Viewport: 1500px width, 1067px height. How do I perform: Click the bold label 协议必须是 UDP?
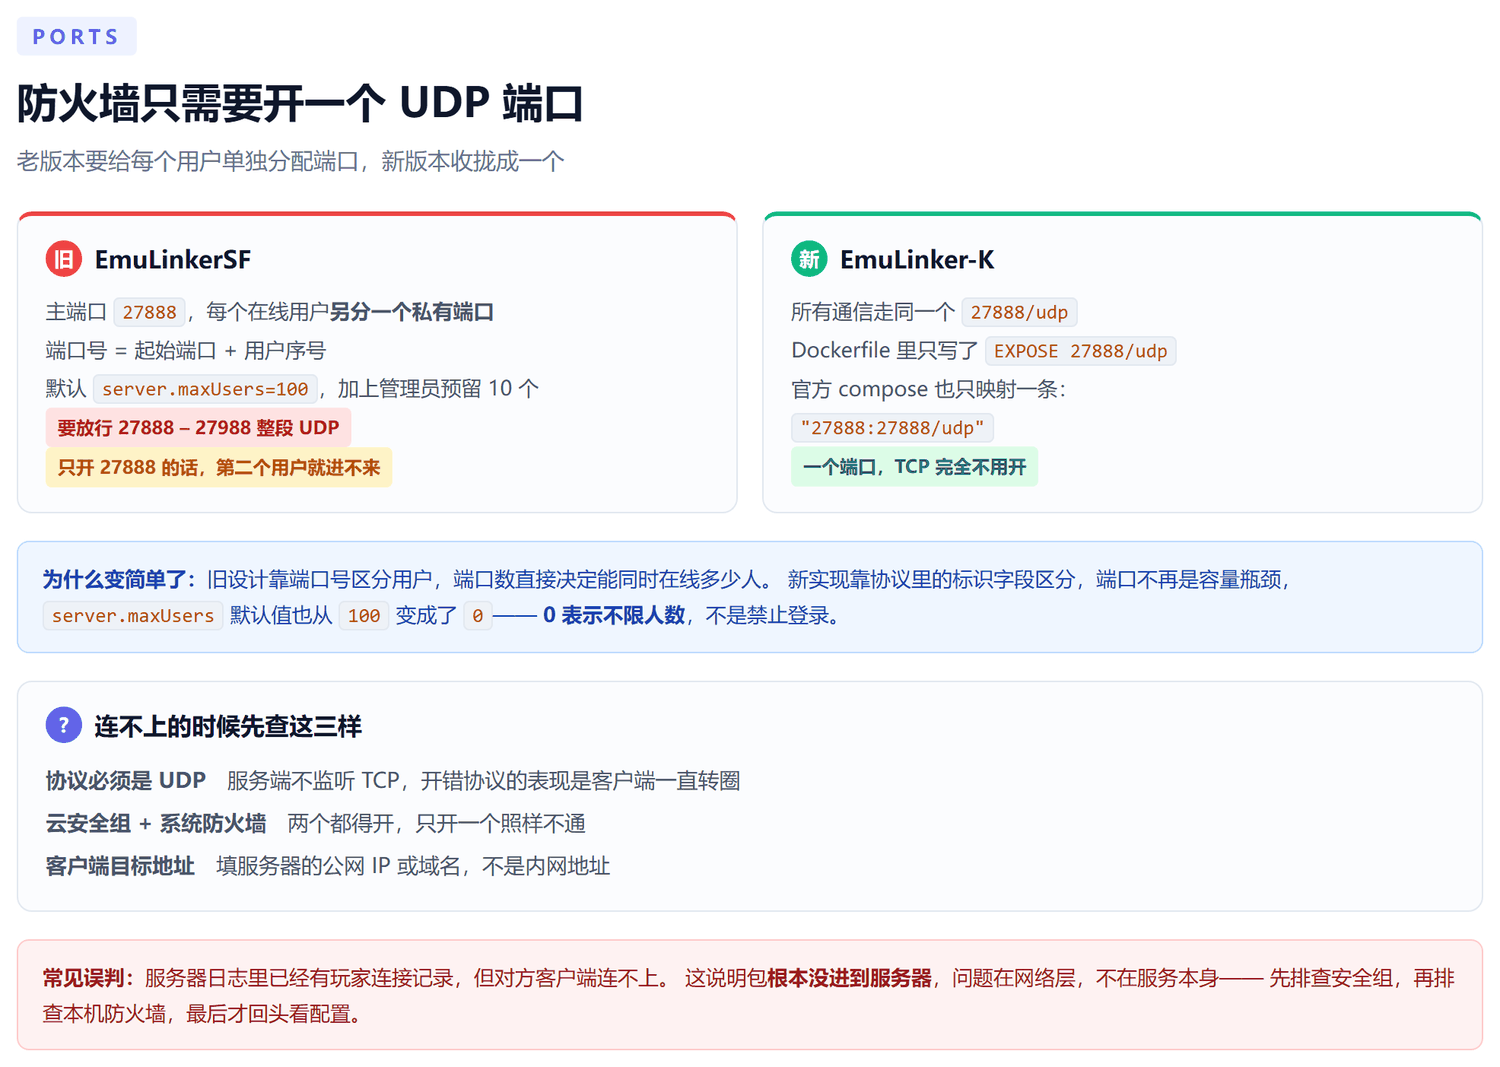(x=126, y=780)
